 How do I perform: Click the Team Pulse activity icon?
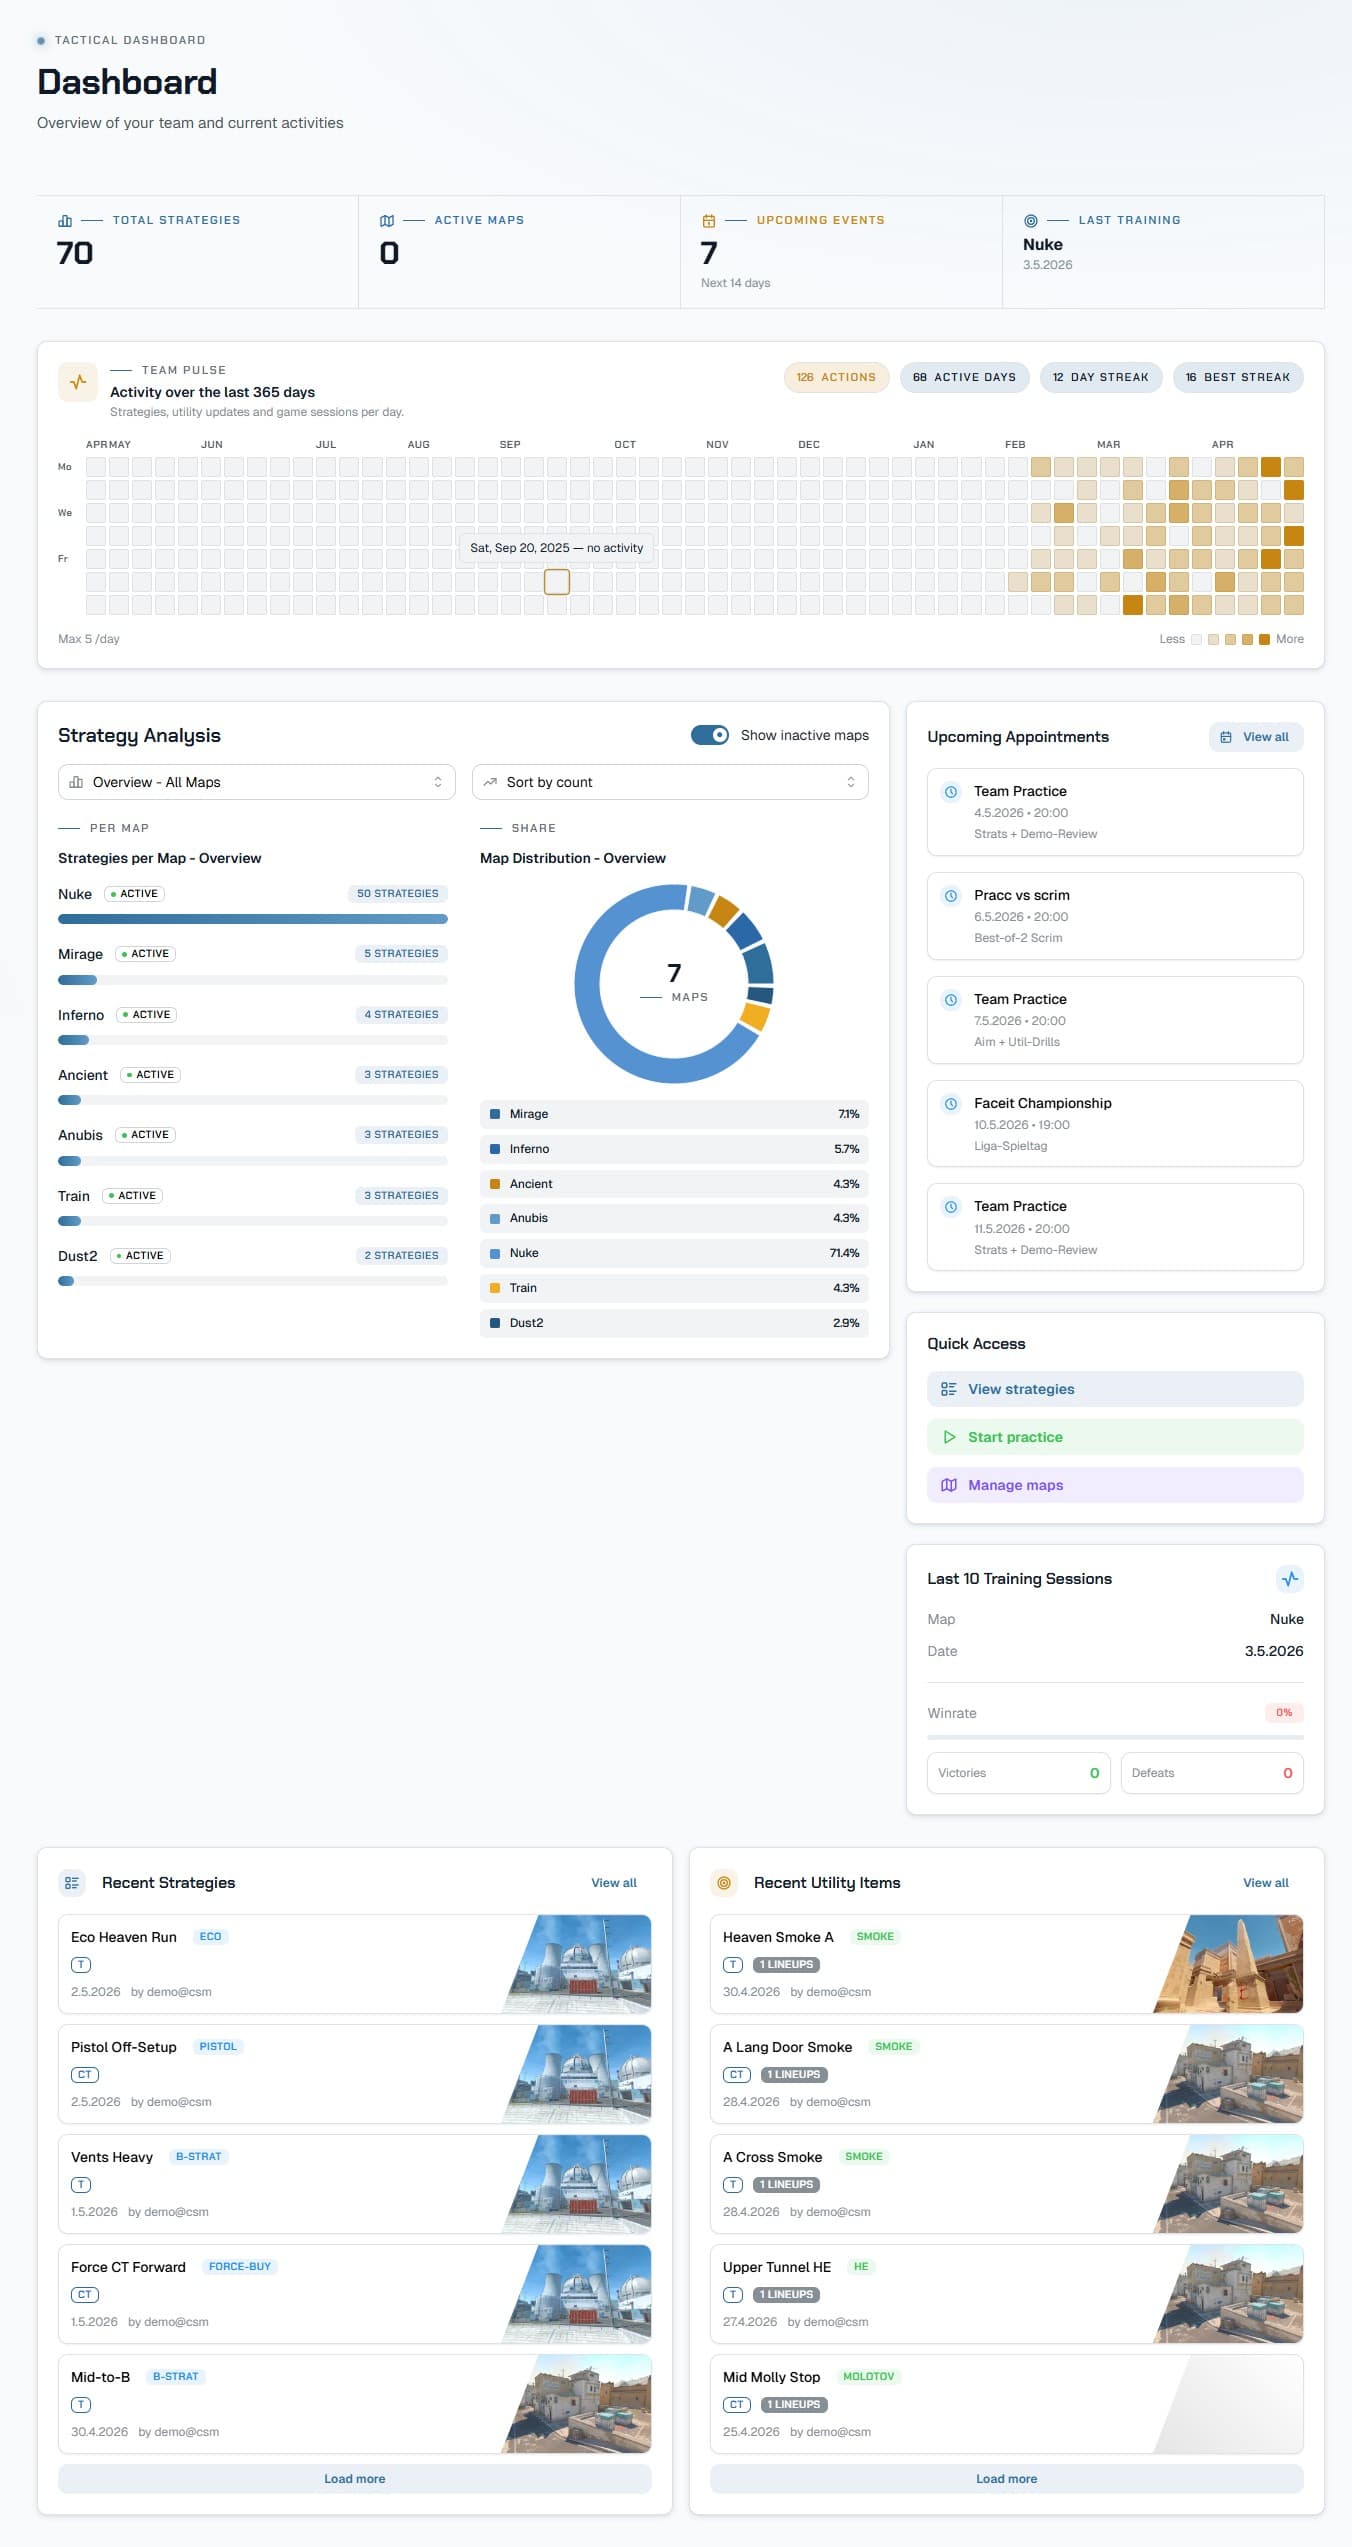(x=78, y=382)
